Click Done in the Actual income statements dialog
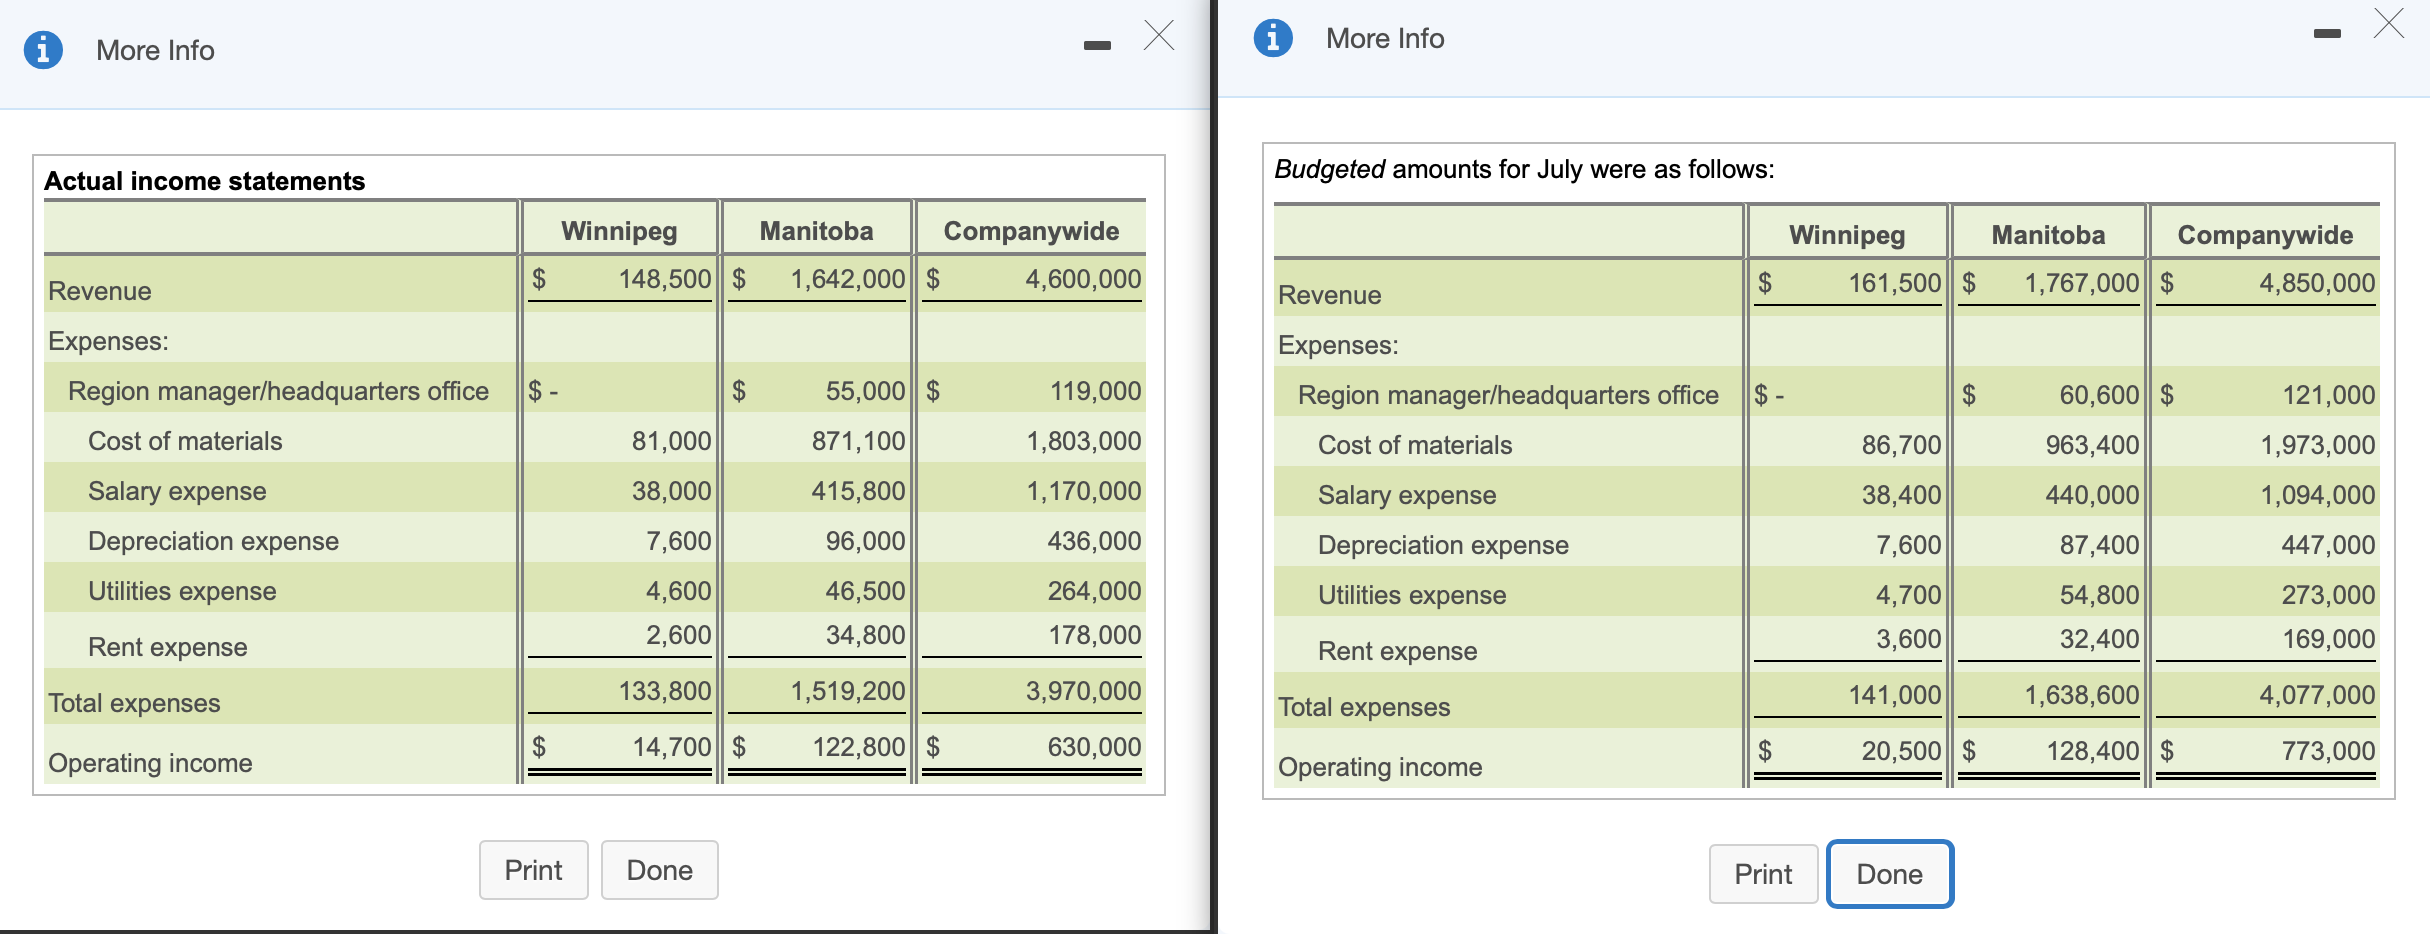Viewport: 2430px width, 934px height. [660, 870]
